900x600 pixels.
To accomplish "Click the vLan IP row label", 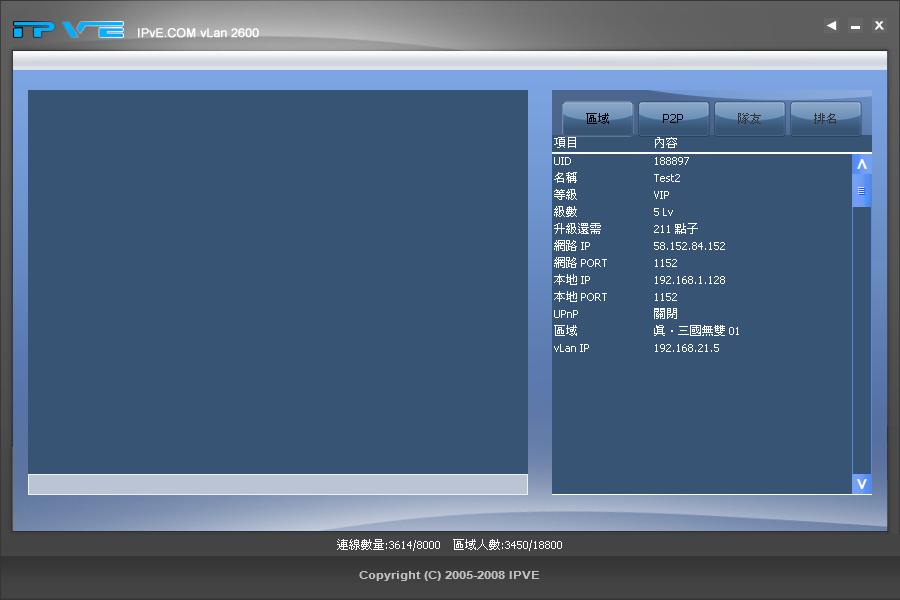I will point(571,348).
